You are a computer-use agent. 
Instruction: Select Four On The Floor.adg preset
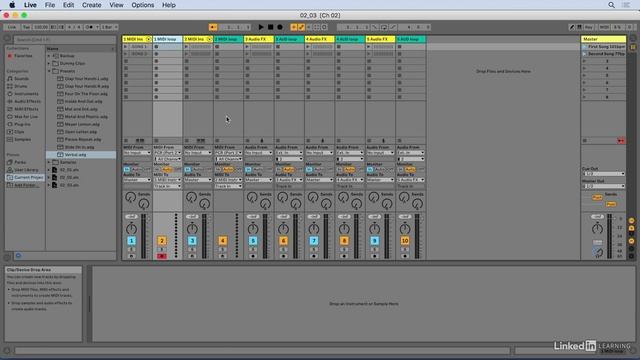click(87, 94)
